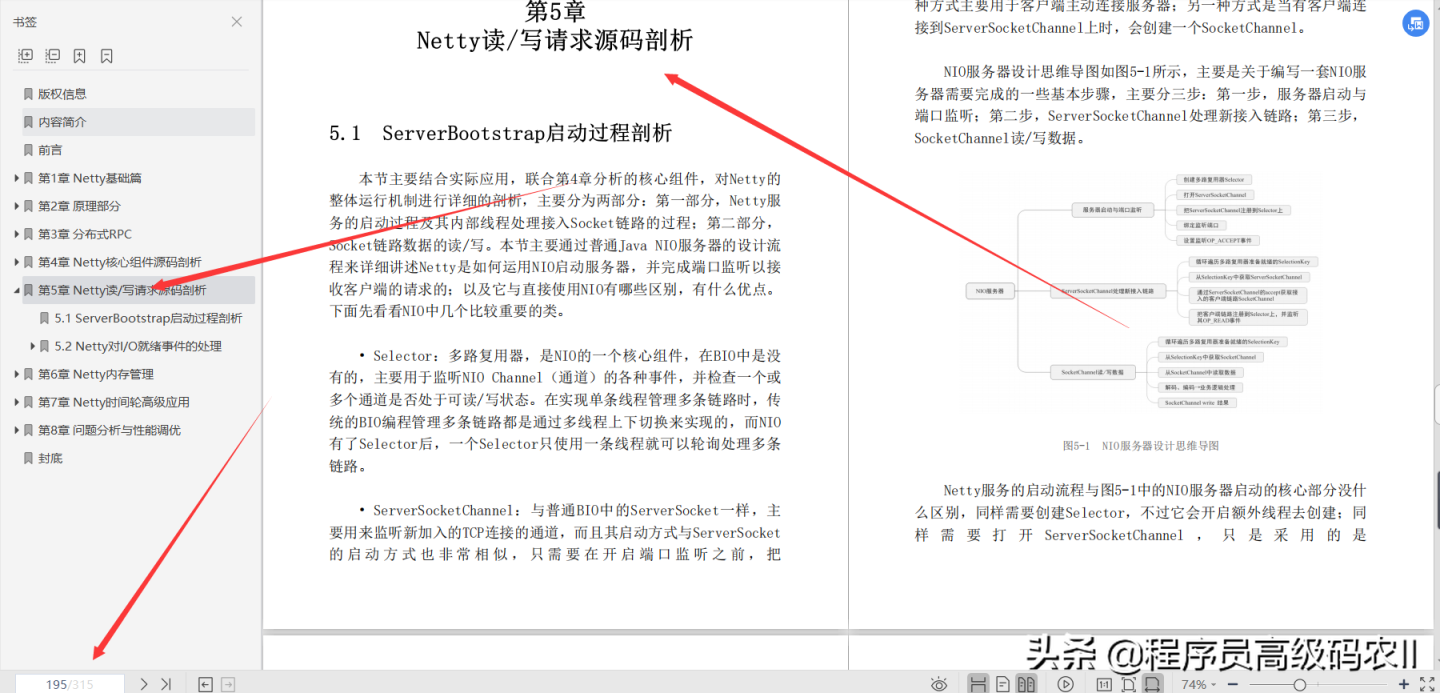Click the collapse all bookmarks icon

(x=53, y=56)
